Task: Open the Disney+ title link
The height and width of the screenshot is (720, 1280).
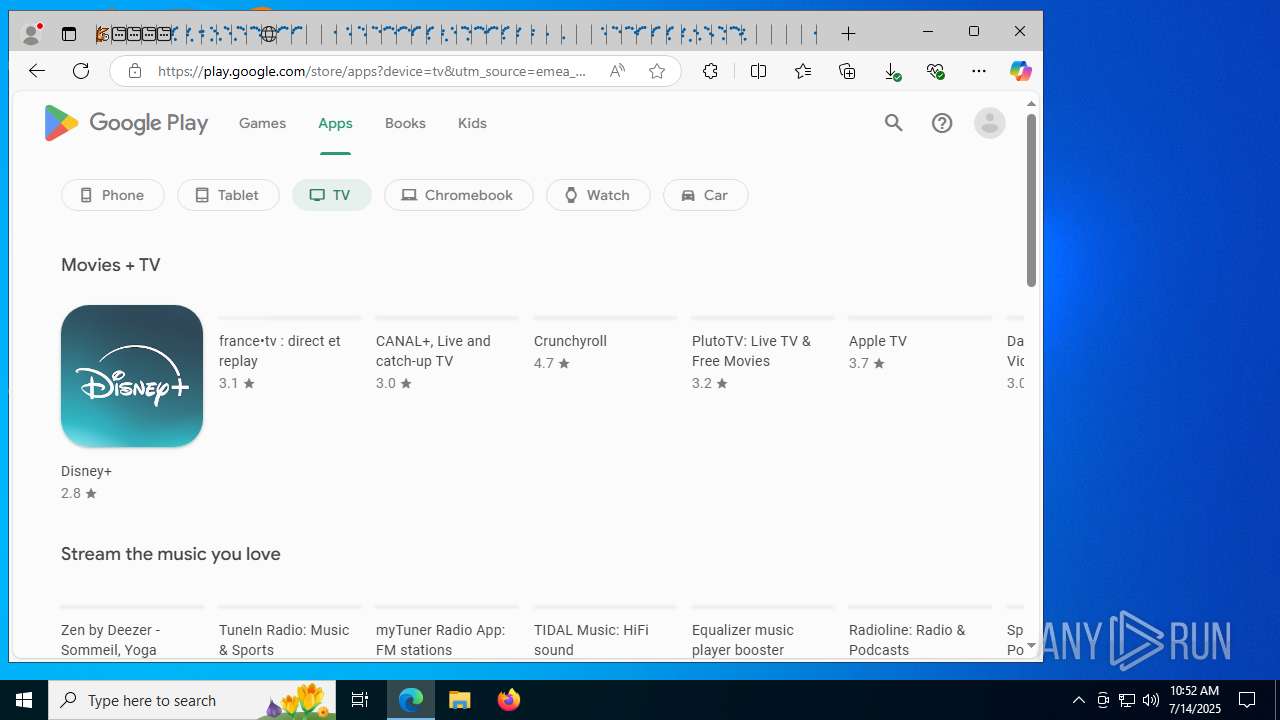Action: coord(86,471)
